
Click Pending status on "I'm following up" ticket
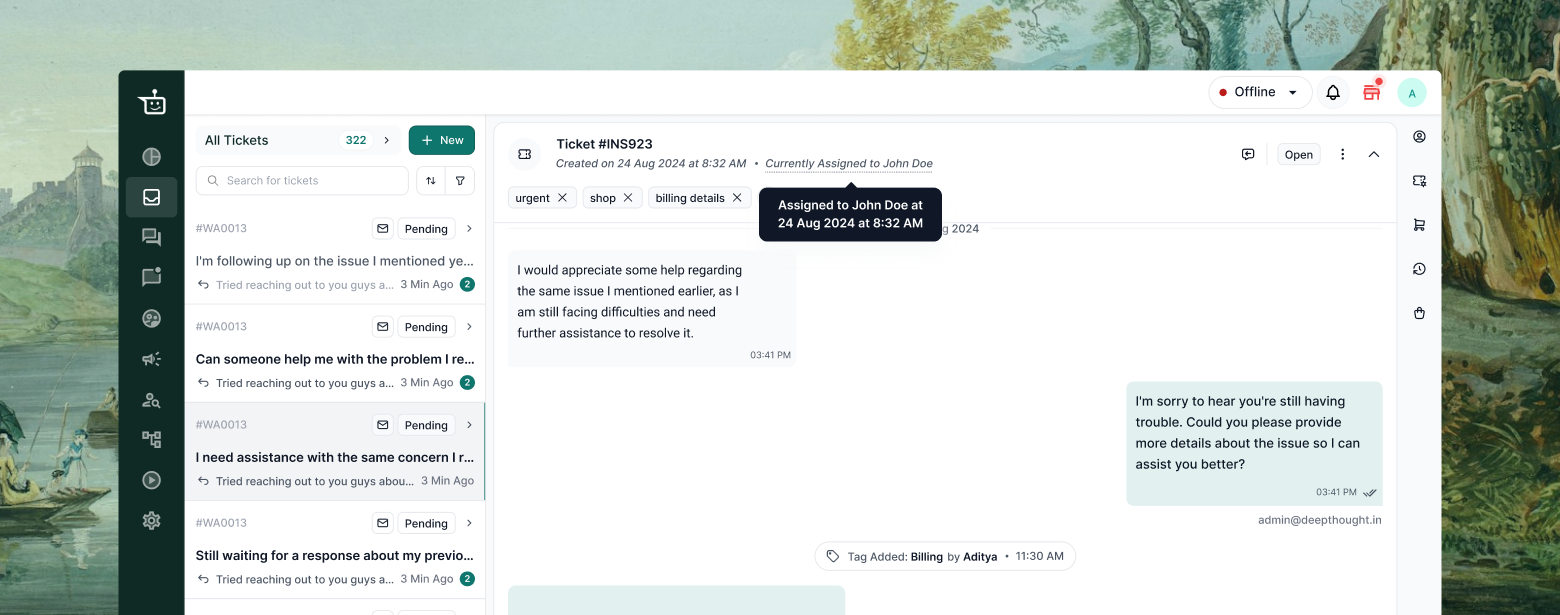[x=426, y=229]
